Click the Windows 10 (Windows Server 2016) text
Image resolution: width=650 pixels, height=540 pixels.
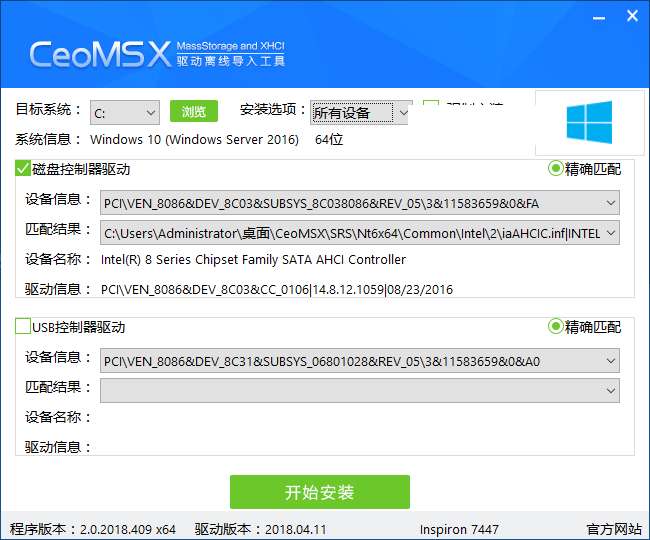pos(194,140)
